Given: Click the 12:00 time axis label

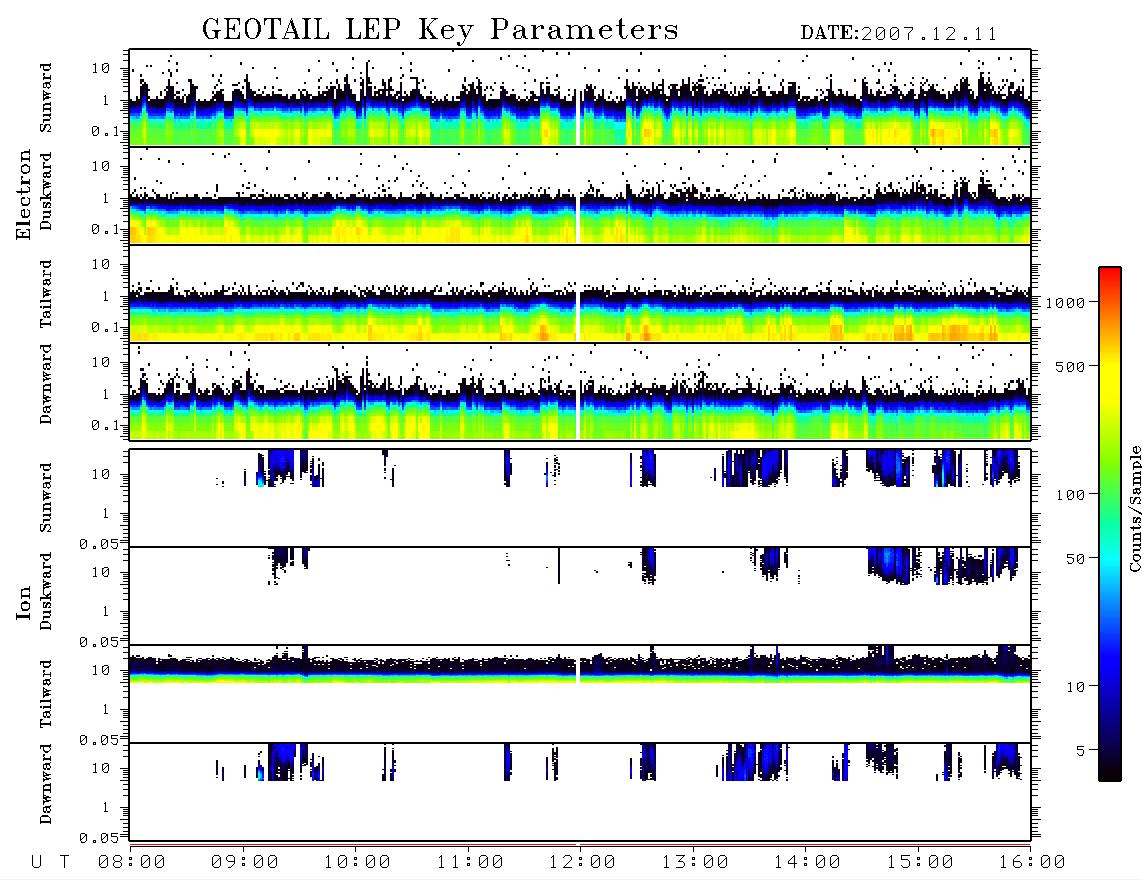Looking at the screenshot, I should tap(582, 862).
